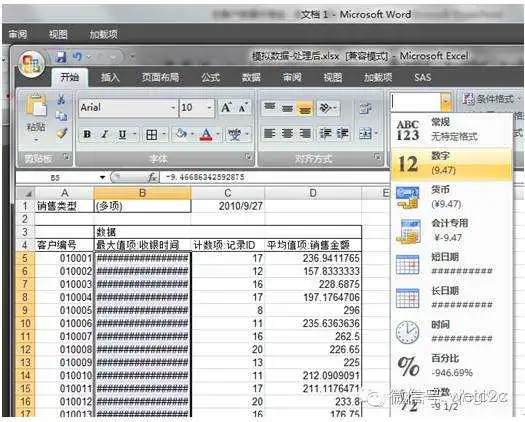Click the red font color button

tap(206, 135)
